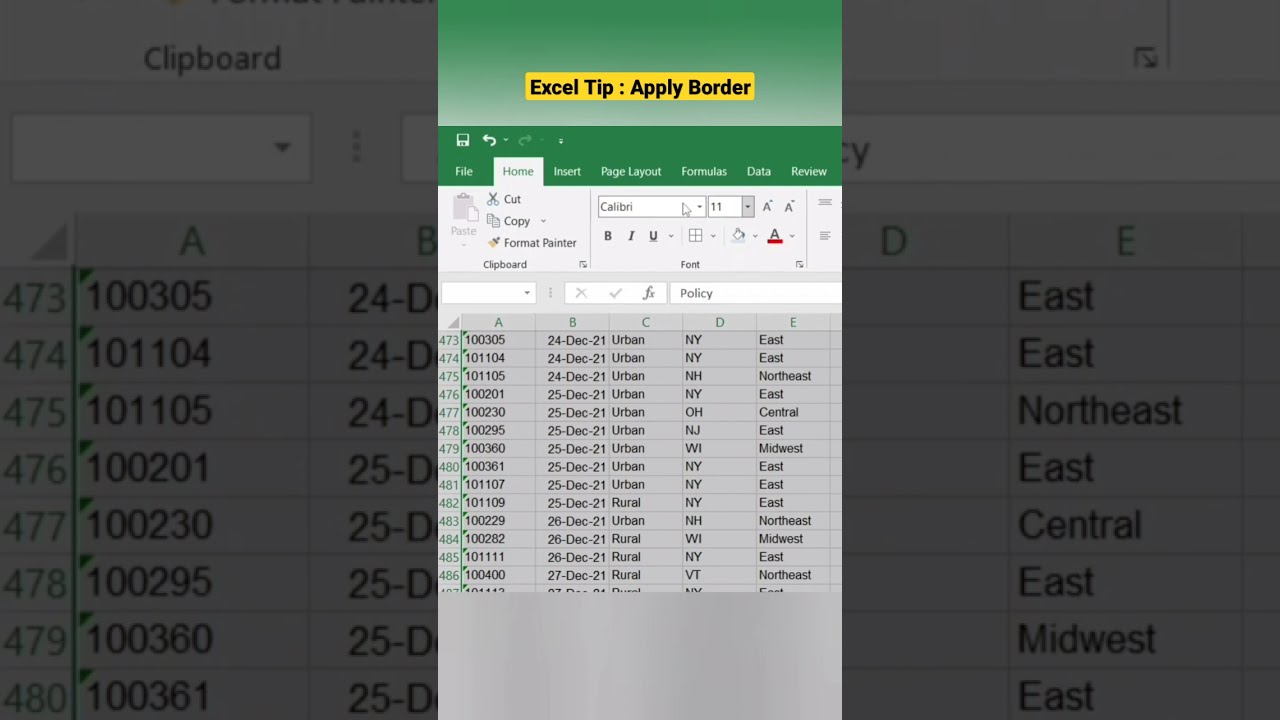Image resolution: width=1280 pixels, height=720 pixels.
Task: Select the Northeast cell in row 486
Action: pos(793,575)
